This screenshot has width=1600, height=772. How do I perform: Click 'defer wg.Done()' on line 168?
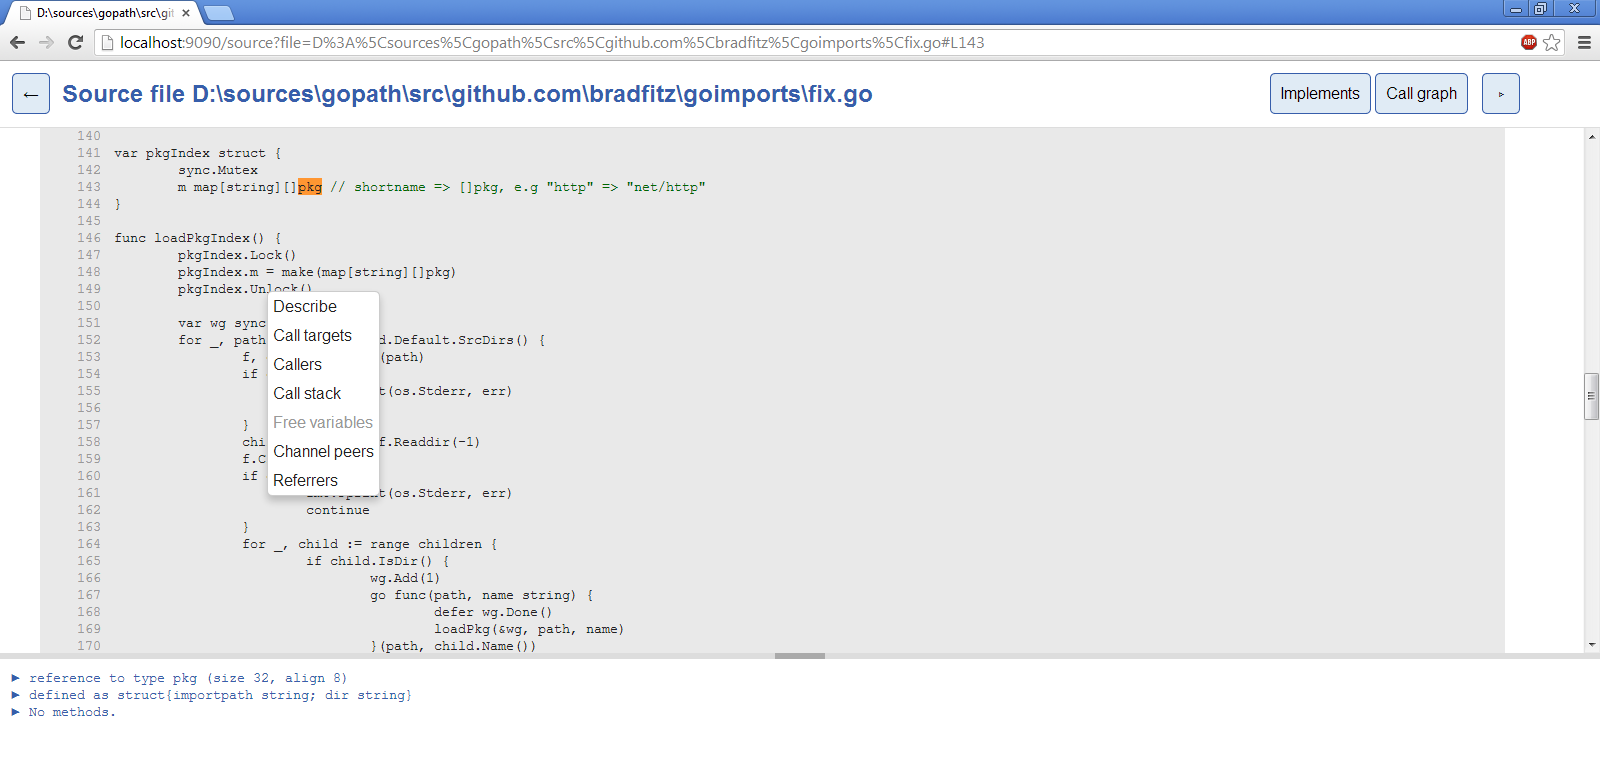(493, 612)
